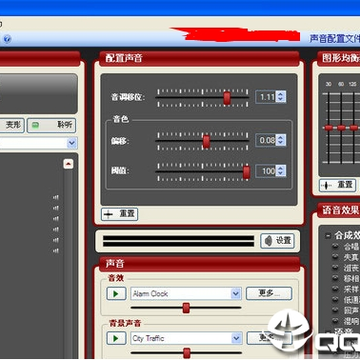360x360 pixels.
Task: Click the 语音效果 panel header
Action: (x=339, y=210)
